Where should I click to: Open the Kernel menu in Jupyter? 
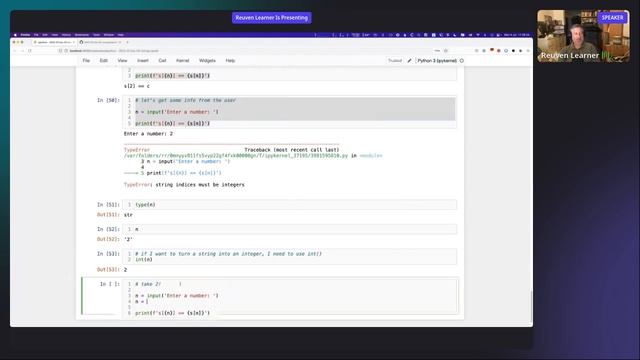click(182, 60)
